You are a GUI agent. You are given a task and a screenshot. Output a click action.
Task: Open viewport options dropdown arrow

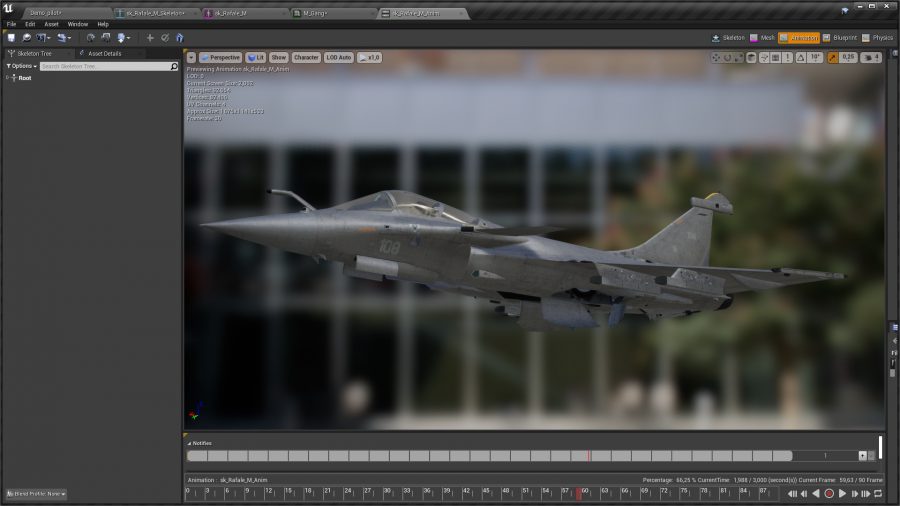(191, 57)
